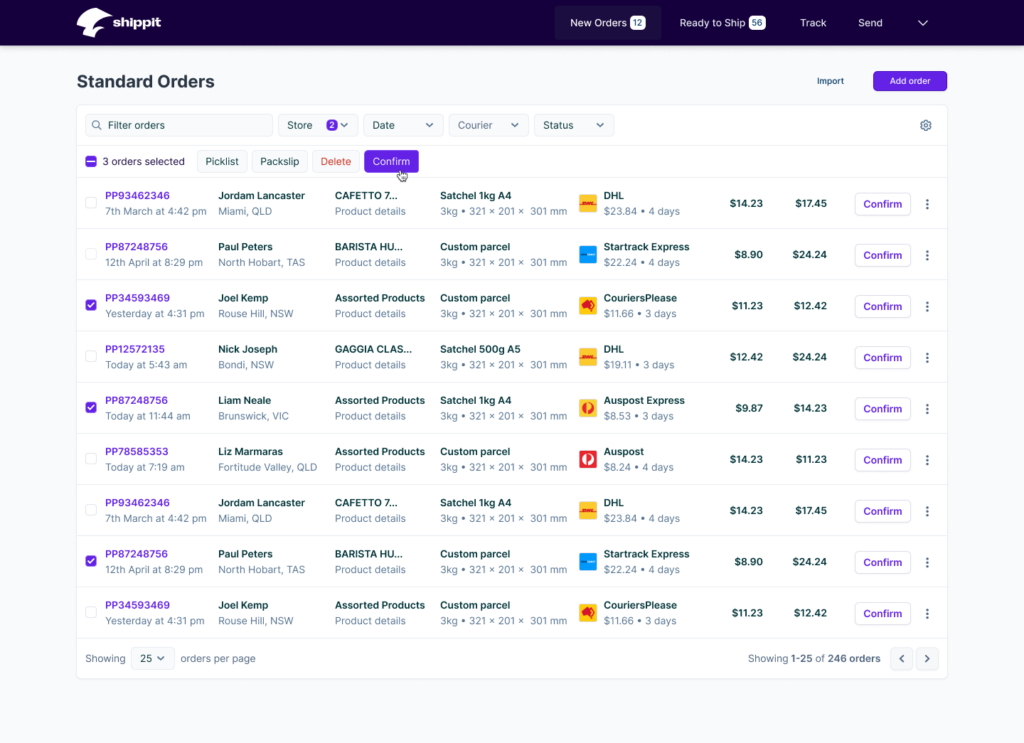The image size is (1024, 743).
Task: Toggle the select-all checkbox beside '3 orders selected'
Action: click(x=91, y=161)
